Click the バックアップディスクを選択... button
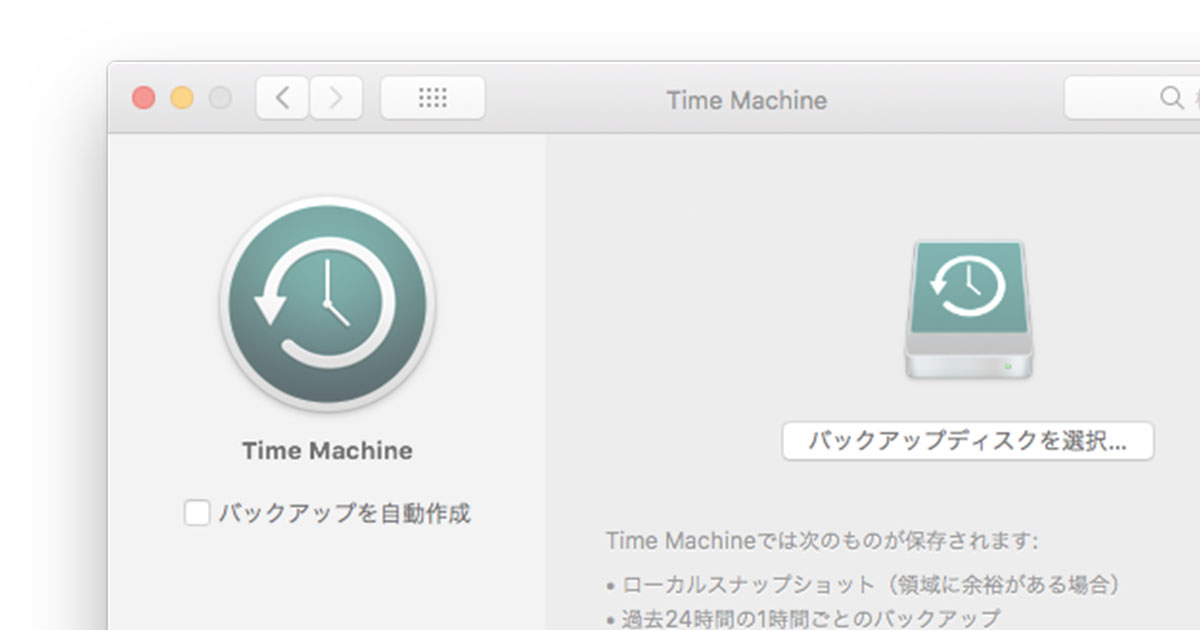The width and height of the screenshot is (1200, 630). click(x=967, y=441)
